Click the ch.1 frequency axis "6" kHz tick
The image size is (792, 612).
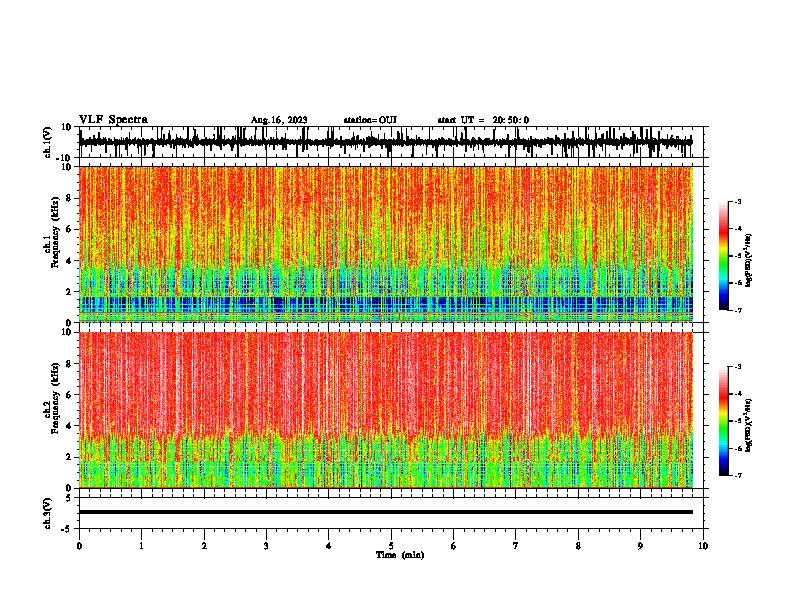tap(69, 229)
